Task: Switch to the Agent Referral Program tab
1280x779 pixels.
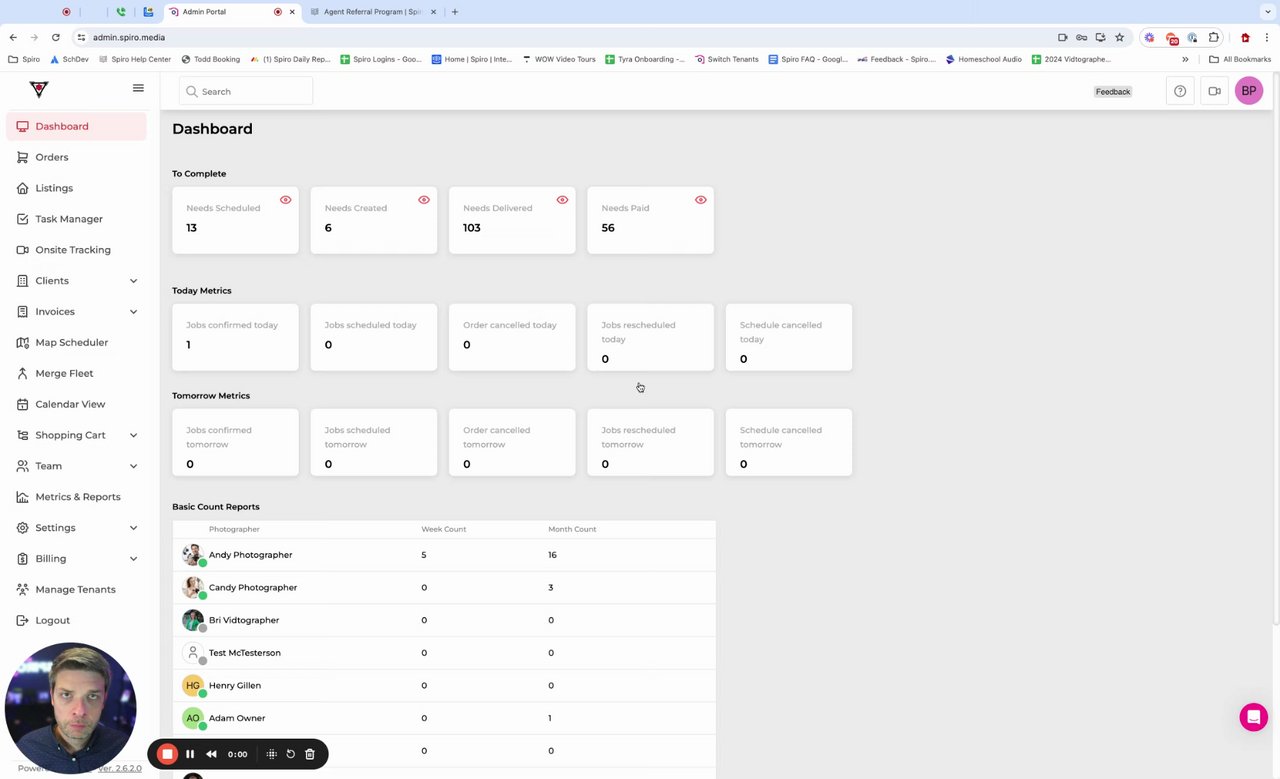Action: pyautogui.click(x=371, y=12)
